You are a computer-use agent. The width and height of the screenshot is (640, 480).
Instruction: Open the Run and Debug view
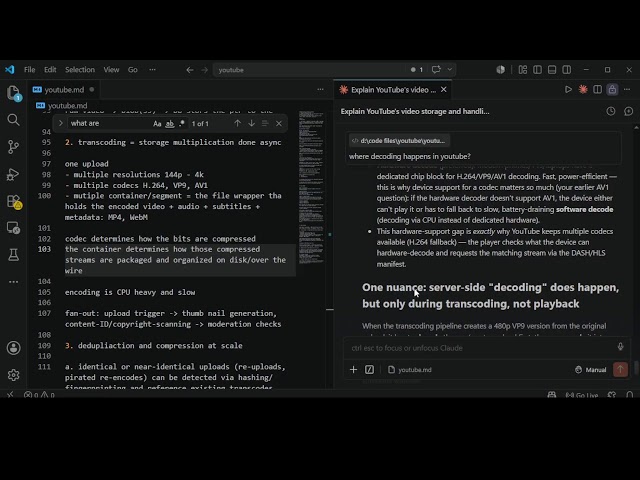pos(13,174)
